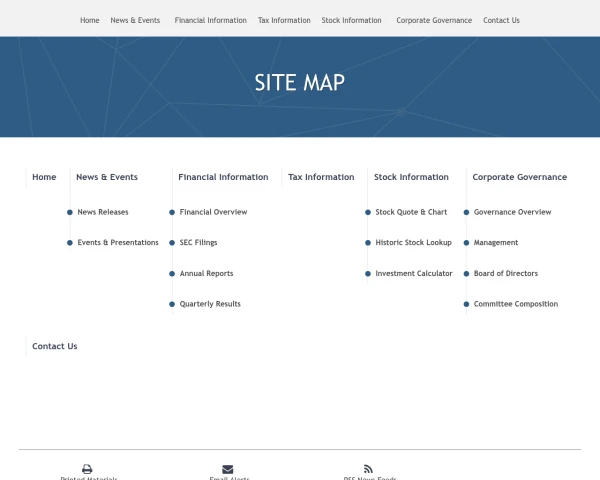Viewport: 600px width, 480px height.
Task: Click the News Releases site map link
Action: tap(103, 212)
